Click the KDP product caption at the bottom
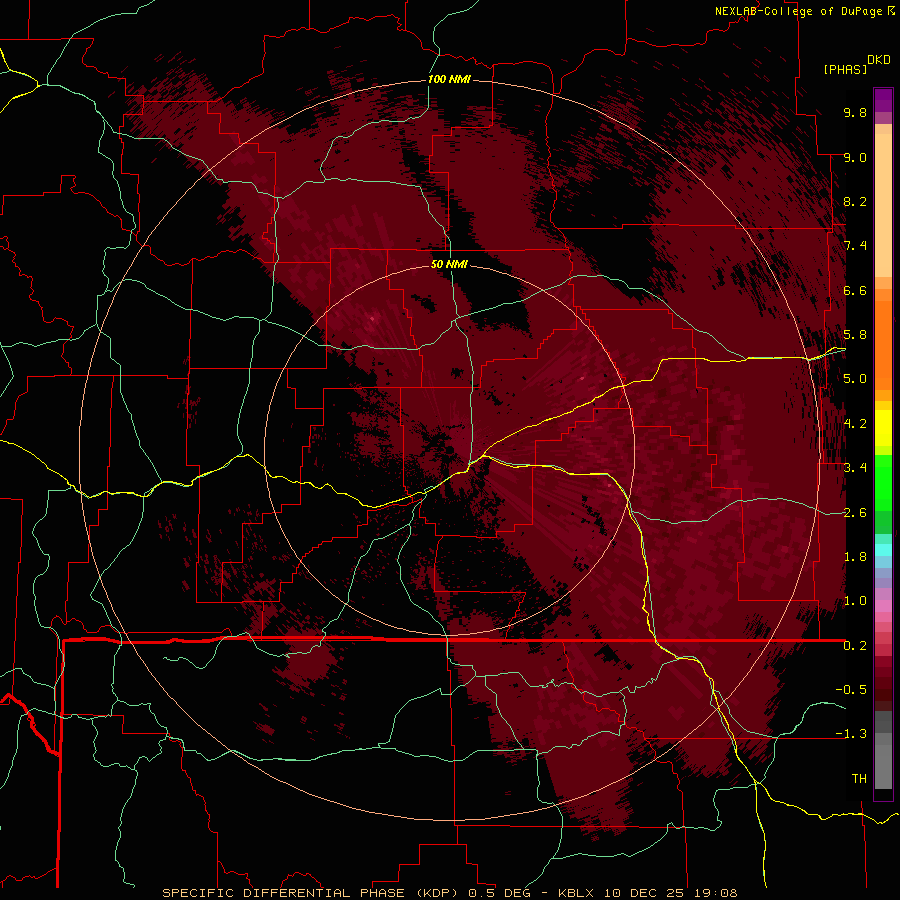Viewport: 900px width, 900px height. pyautogui.click(x=449, y=893)
